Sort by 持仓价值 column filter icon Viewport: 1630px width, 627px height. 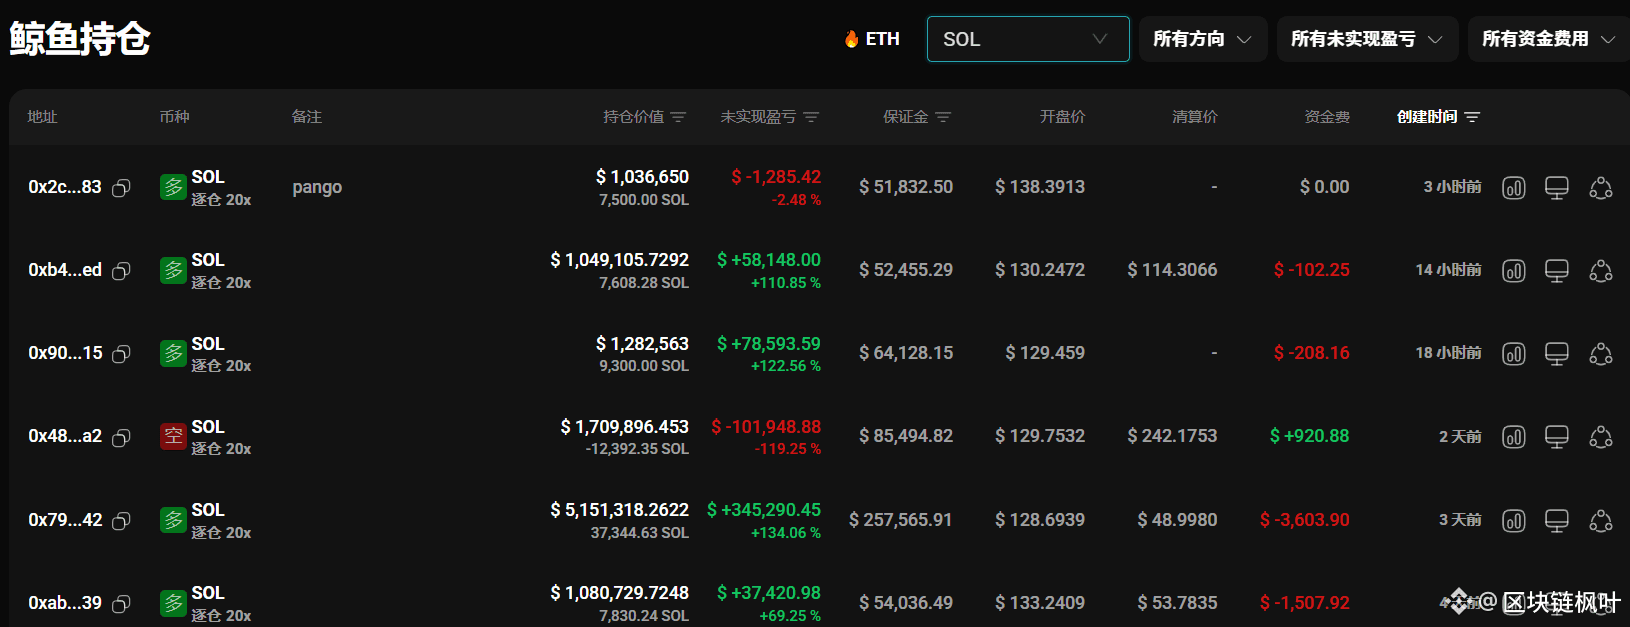(678, 117)
